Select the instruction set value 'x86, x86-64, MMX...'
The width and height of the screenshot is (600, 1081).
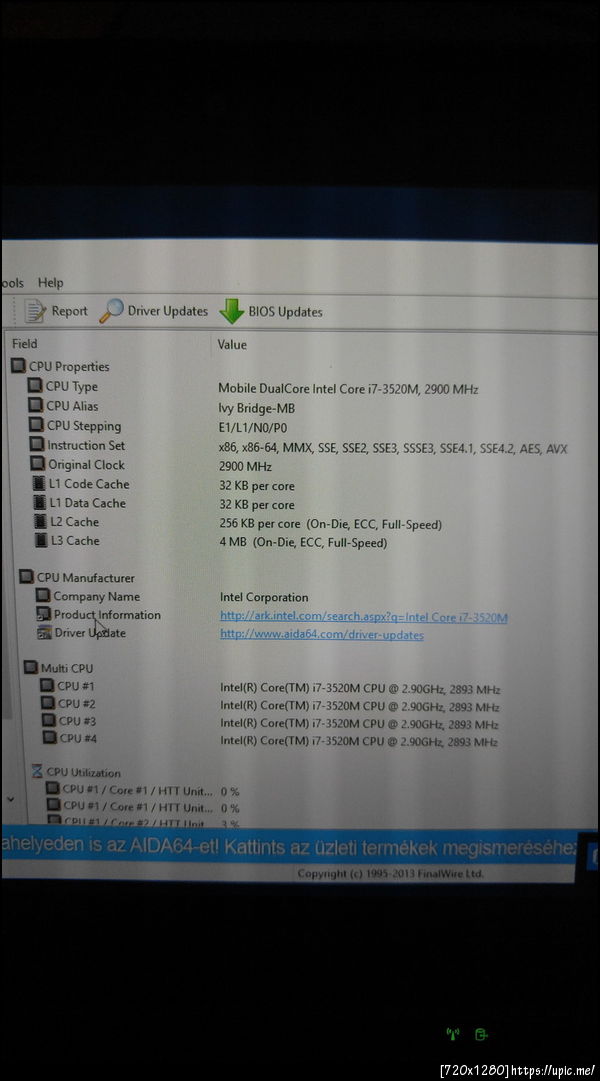click(x=393, y=448)
